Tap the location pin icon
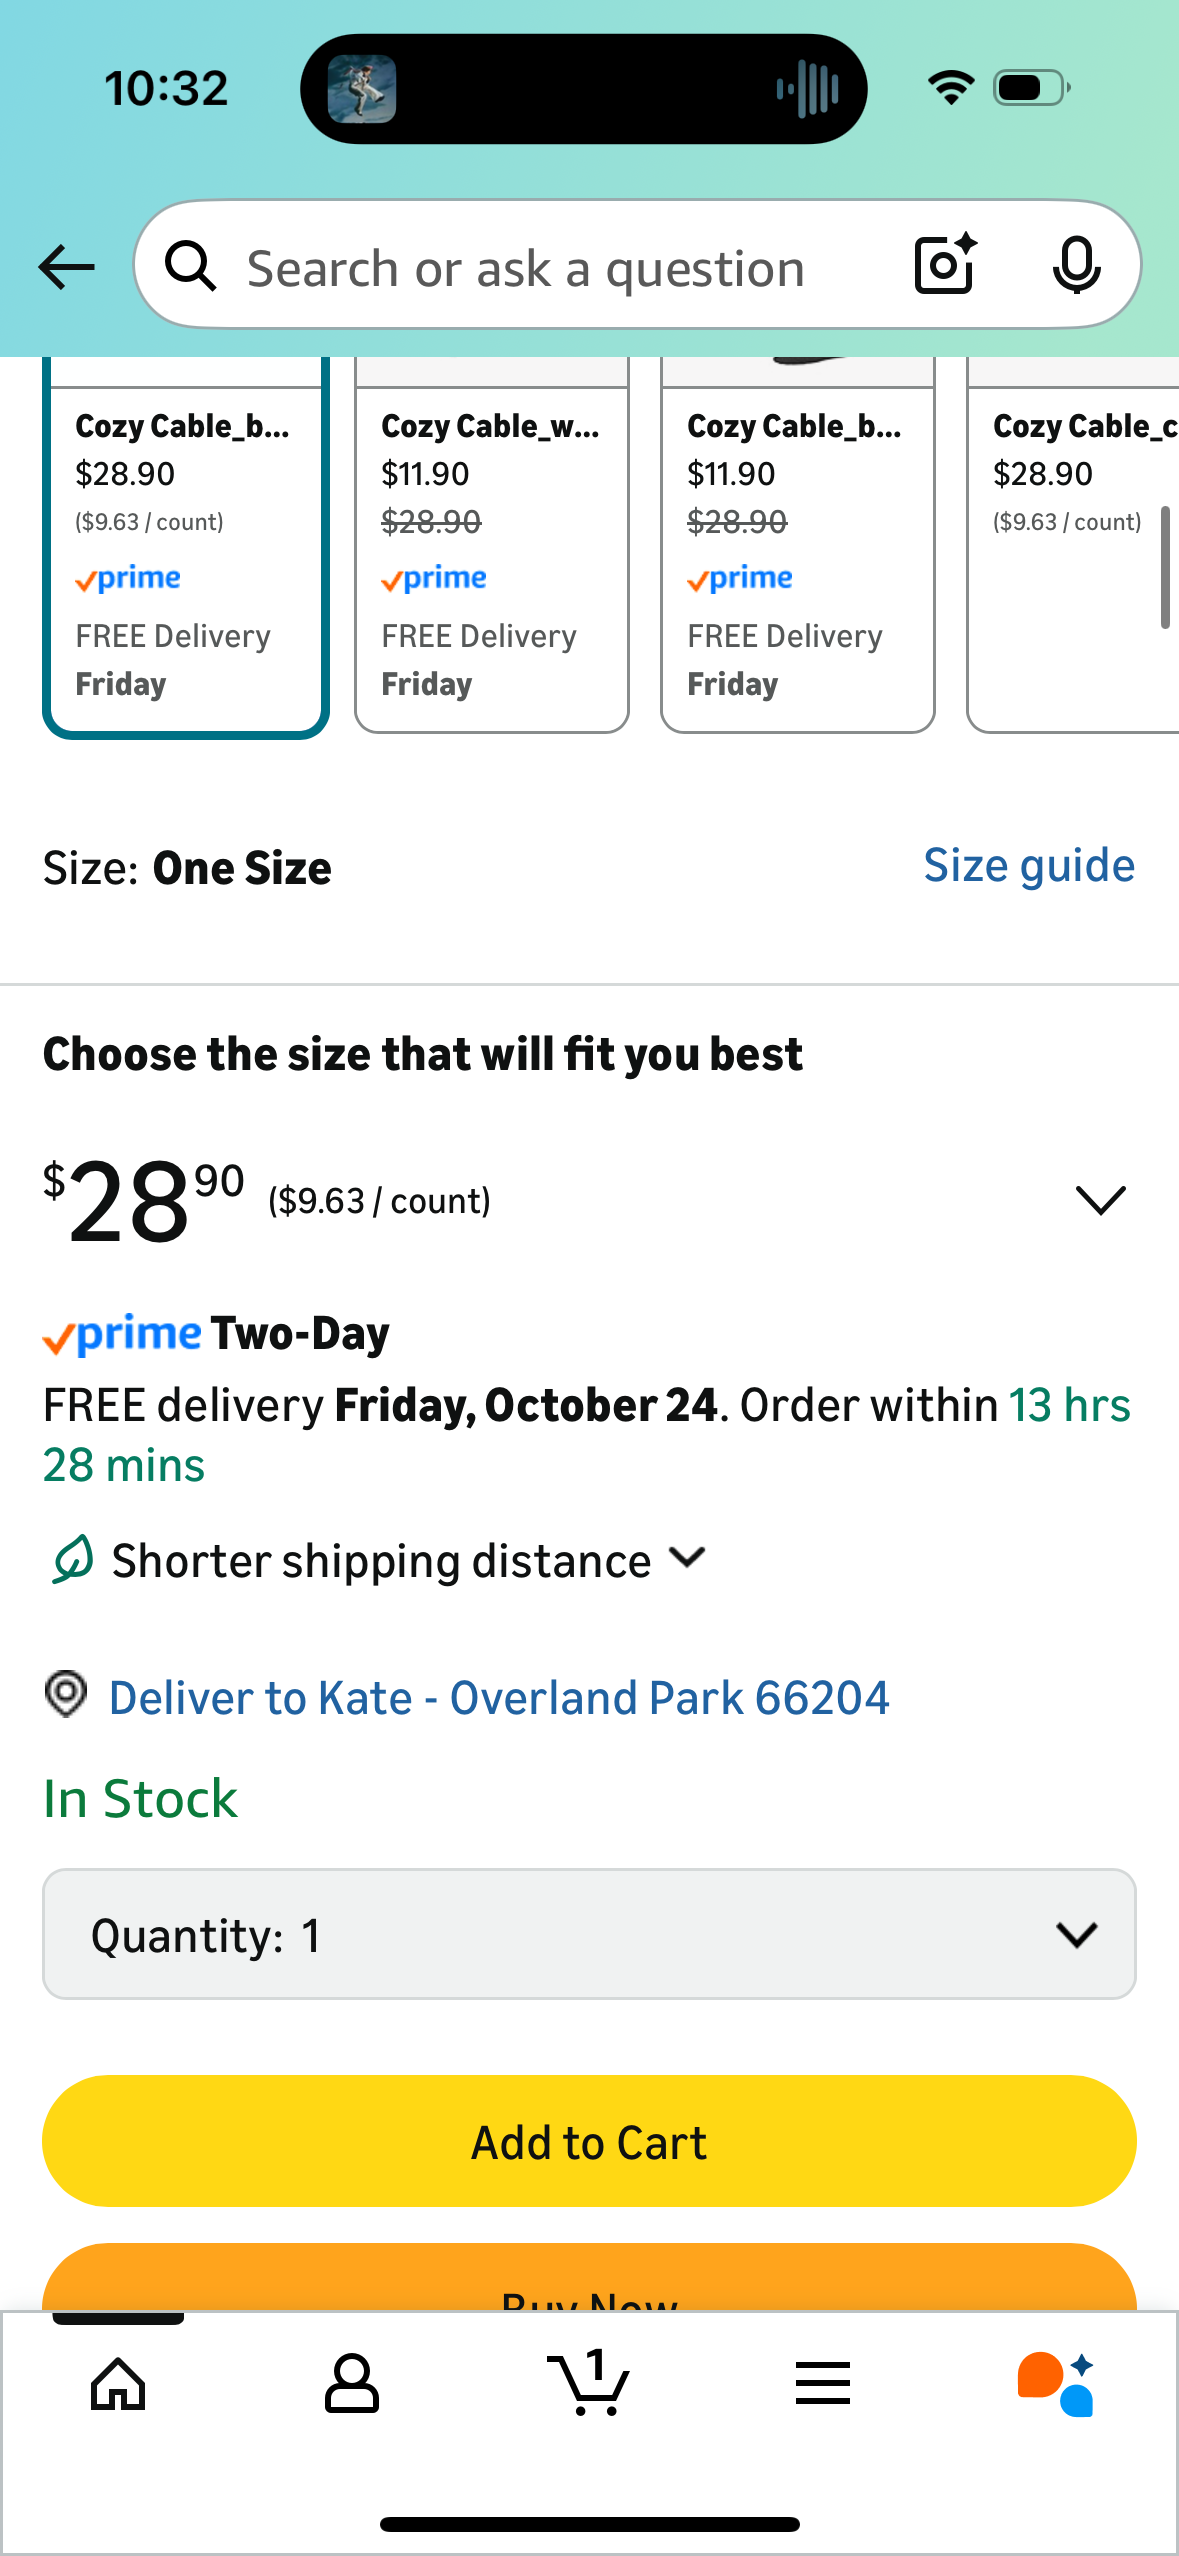This screenshot has height=2556, width=1179. (66, 1695)
